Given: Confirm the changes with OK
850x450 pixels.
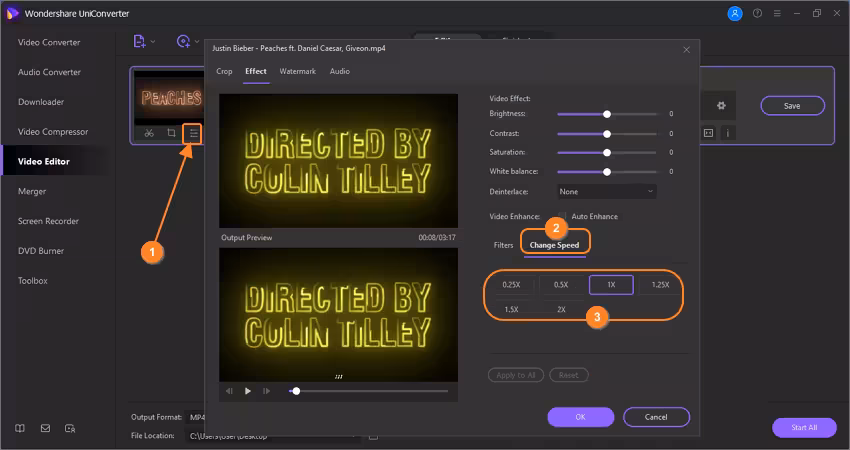Looking at the screenshot, I should tap(581, 417).
